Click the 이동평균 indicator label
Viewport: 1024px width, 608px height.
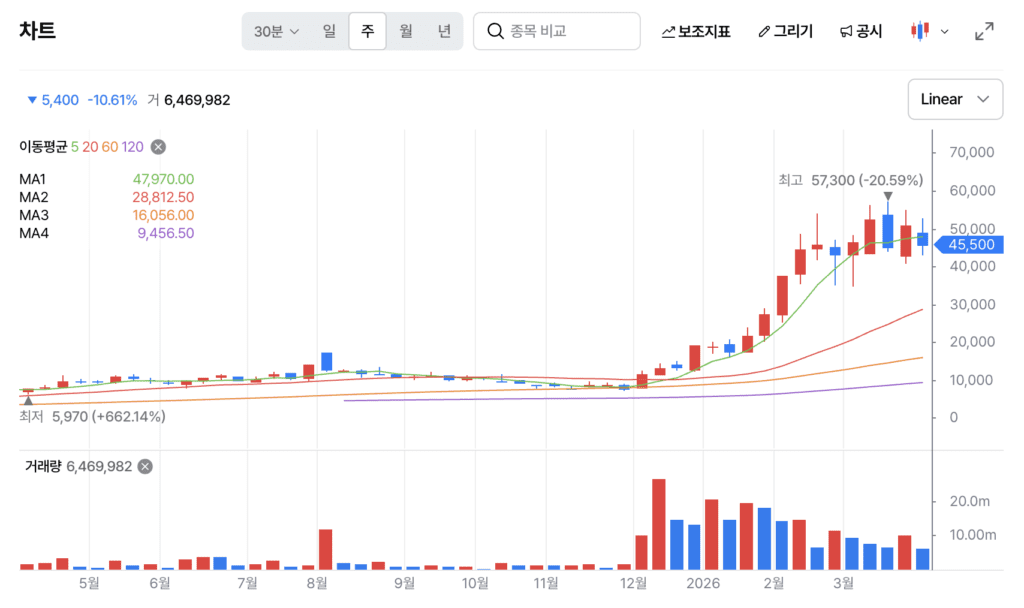42,147
